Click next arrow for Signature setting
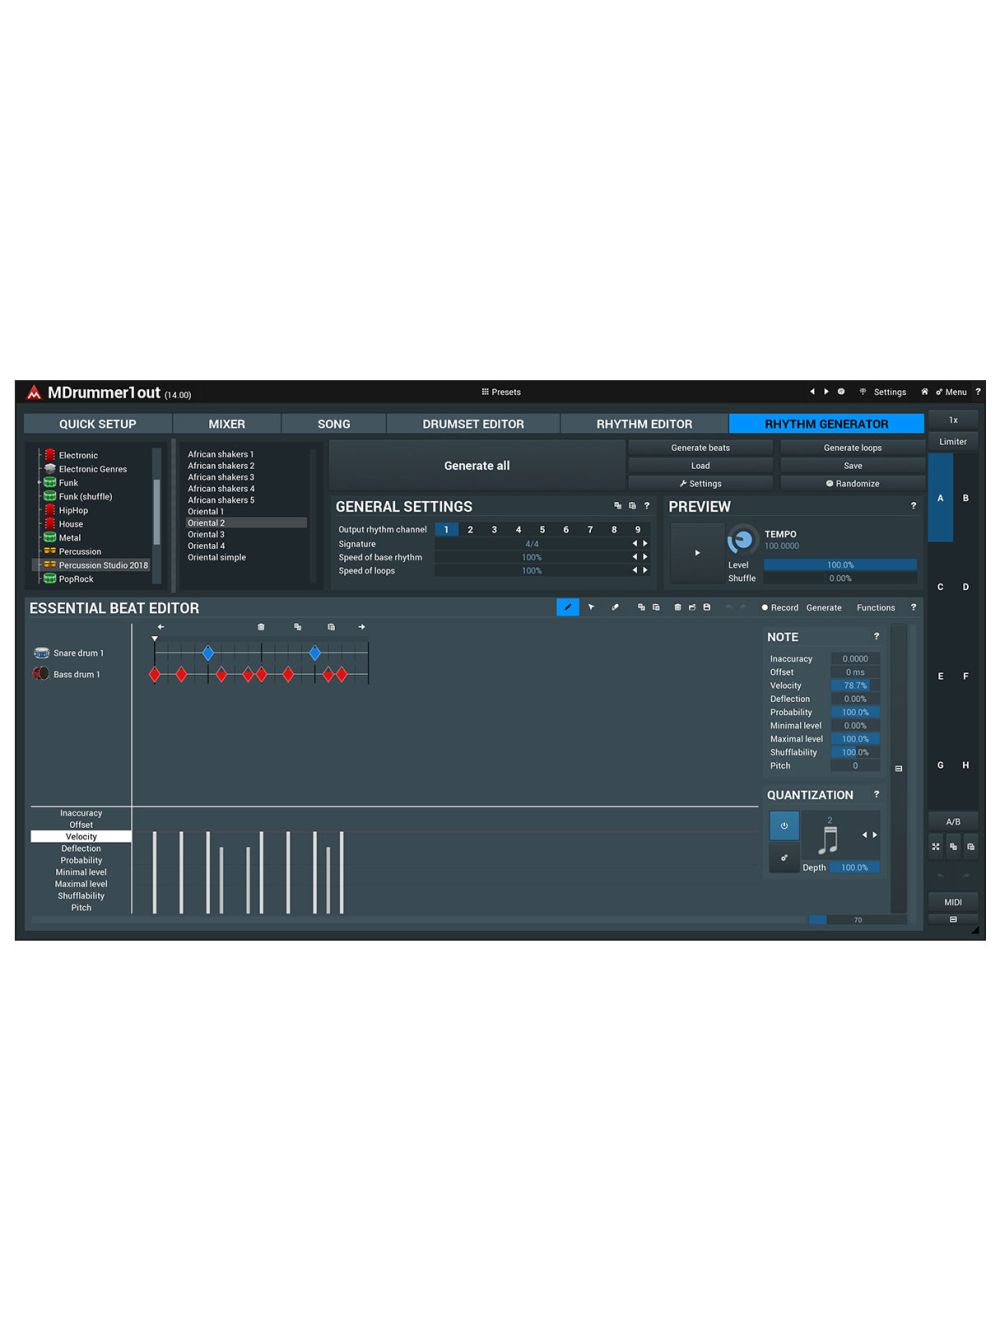 click(645, 544)
